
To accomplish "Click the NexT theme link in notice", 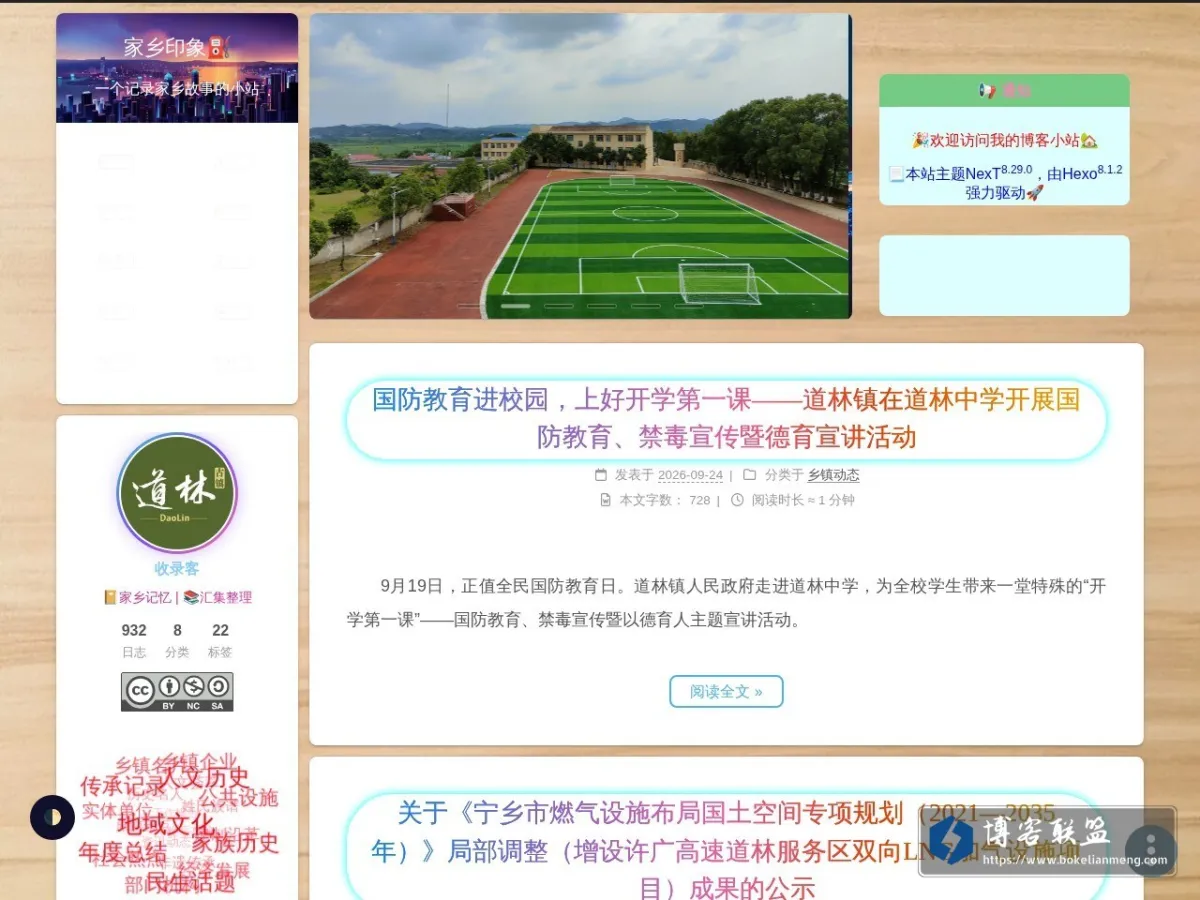I will pos(982,173).
